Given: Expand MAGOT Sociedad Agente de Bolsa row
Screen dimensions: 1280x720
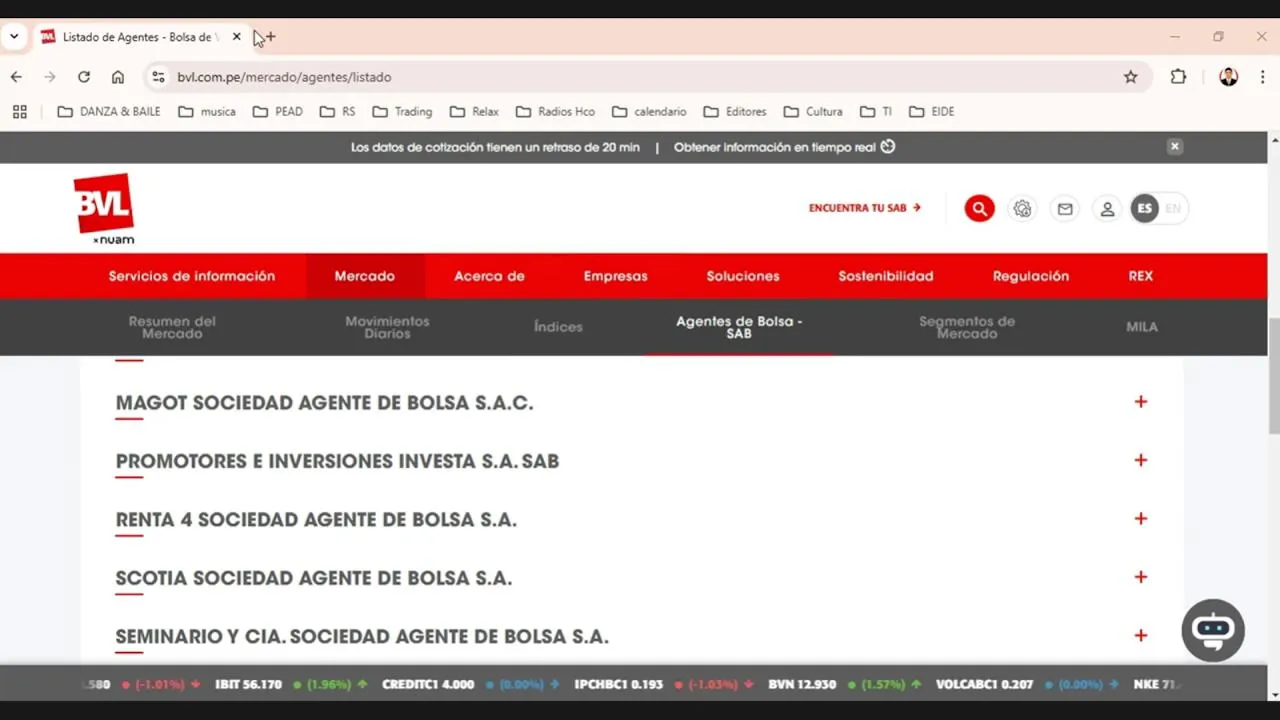Looking at the screenshot, I should 631,403.
